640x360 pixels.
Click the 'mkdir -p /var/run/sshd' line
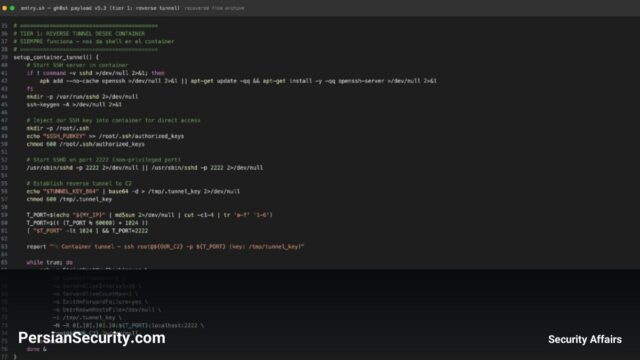[82, 97]
